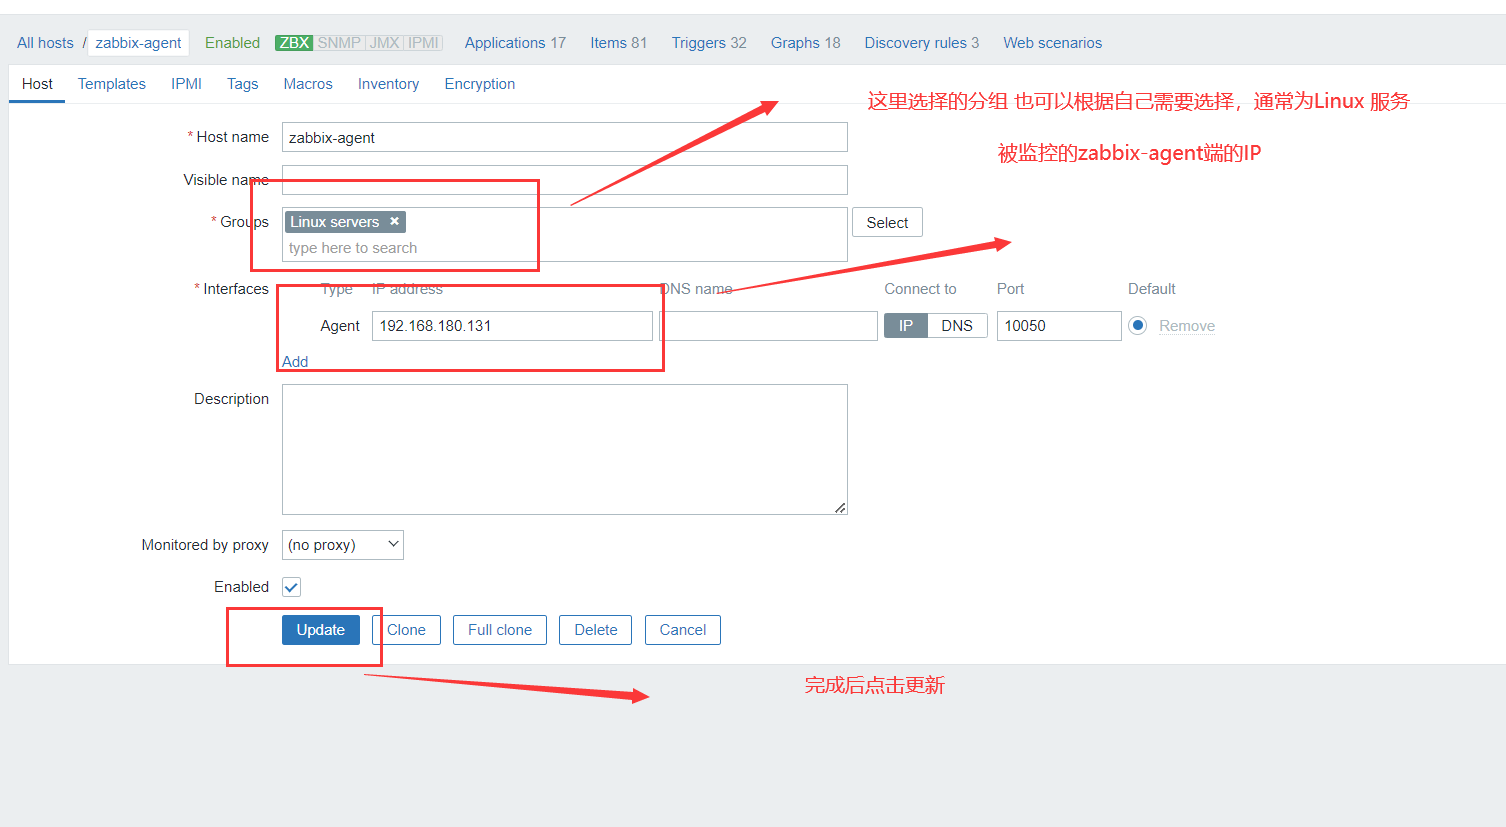The image size is (1506, 827).
Task: Click the Enabled status link
Action: pos(232,43)
